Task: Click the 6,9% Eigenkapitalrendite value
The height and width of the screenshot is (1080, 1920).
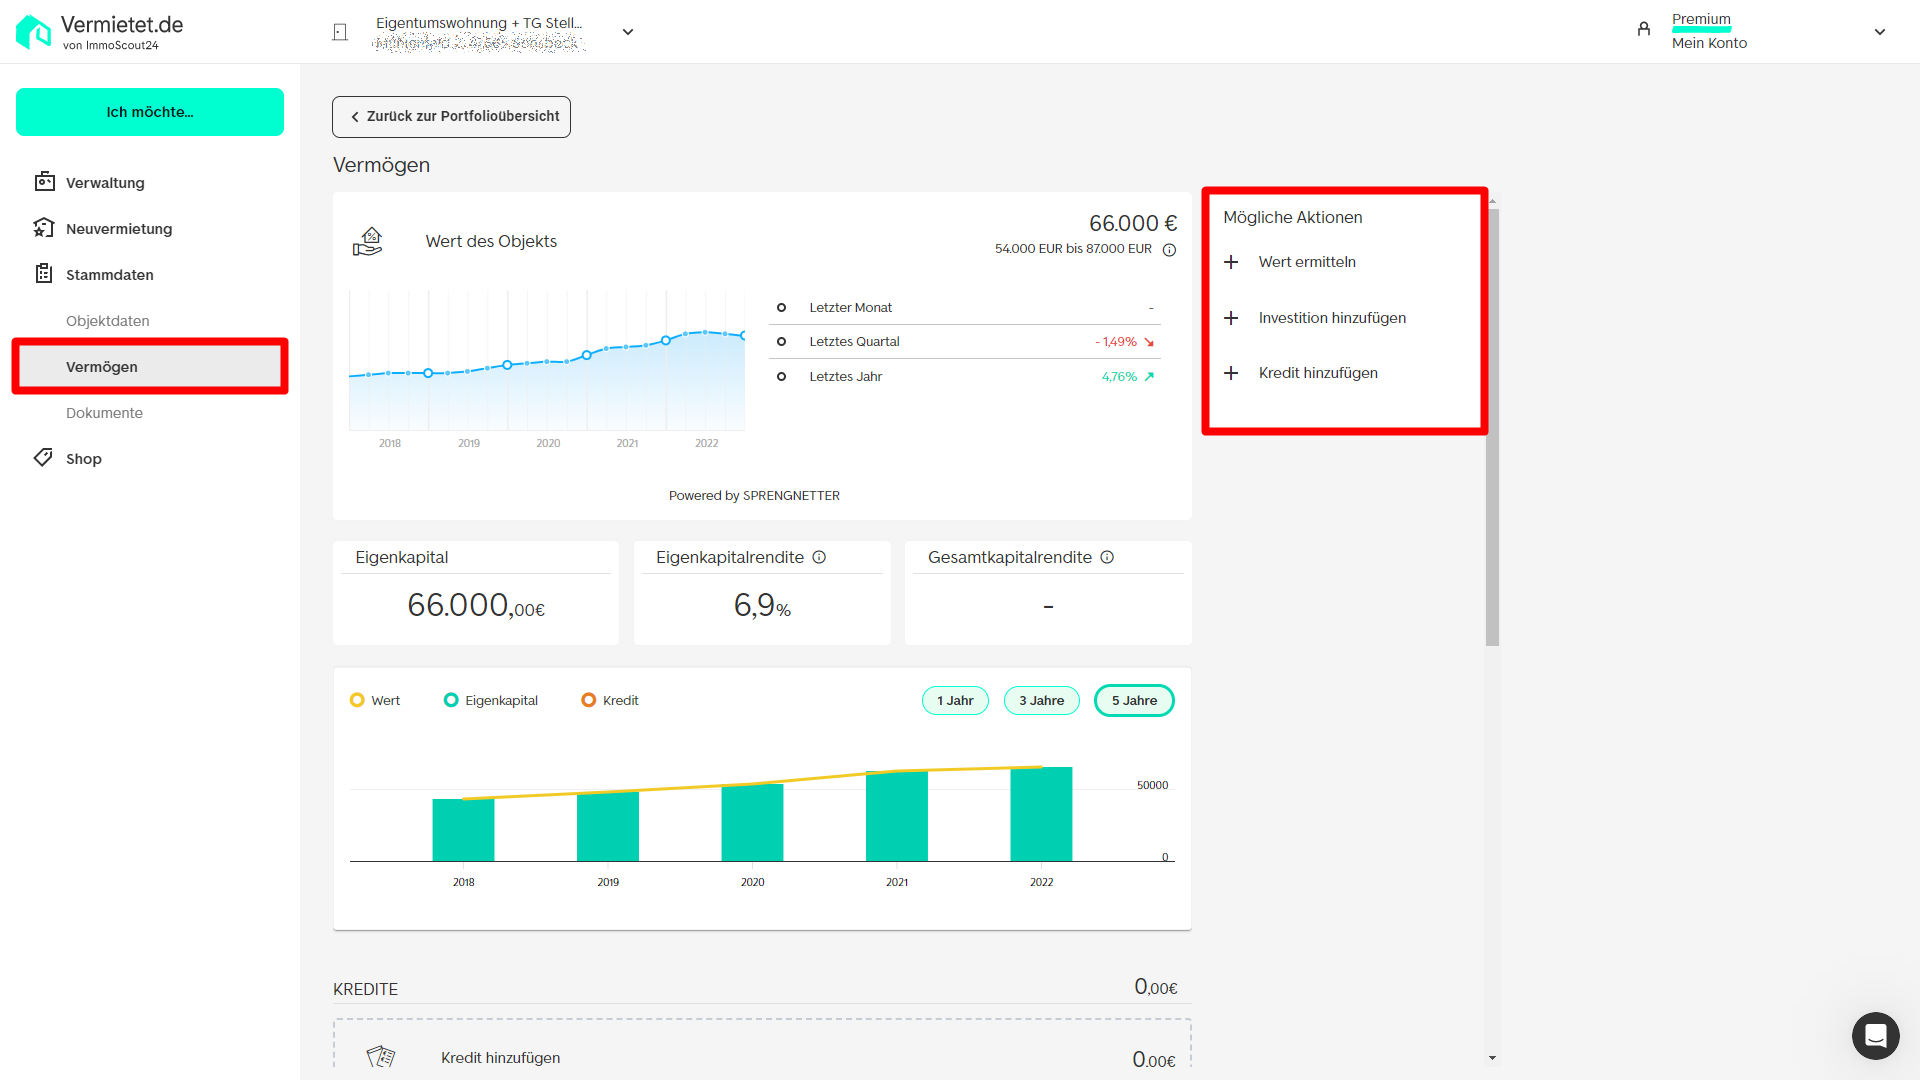Action: tap(762, 606)
